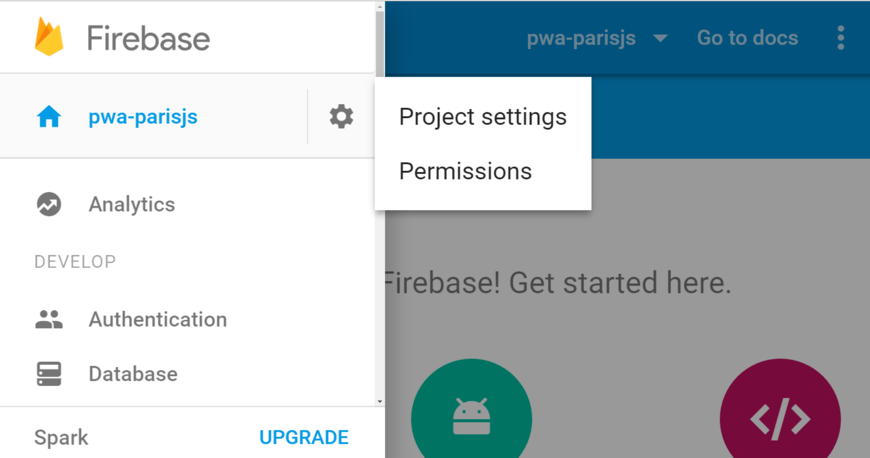Click the pwa-parisjs project overview link
Image resolution: width=870 pixels, height=458 pixels.
[x=143, y=117]
